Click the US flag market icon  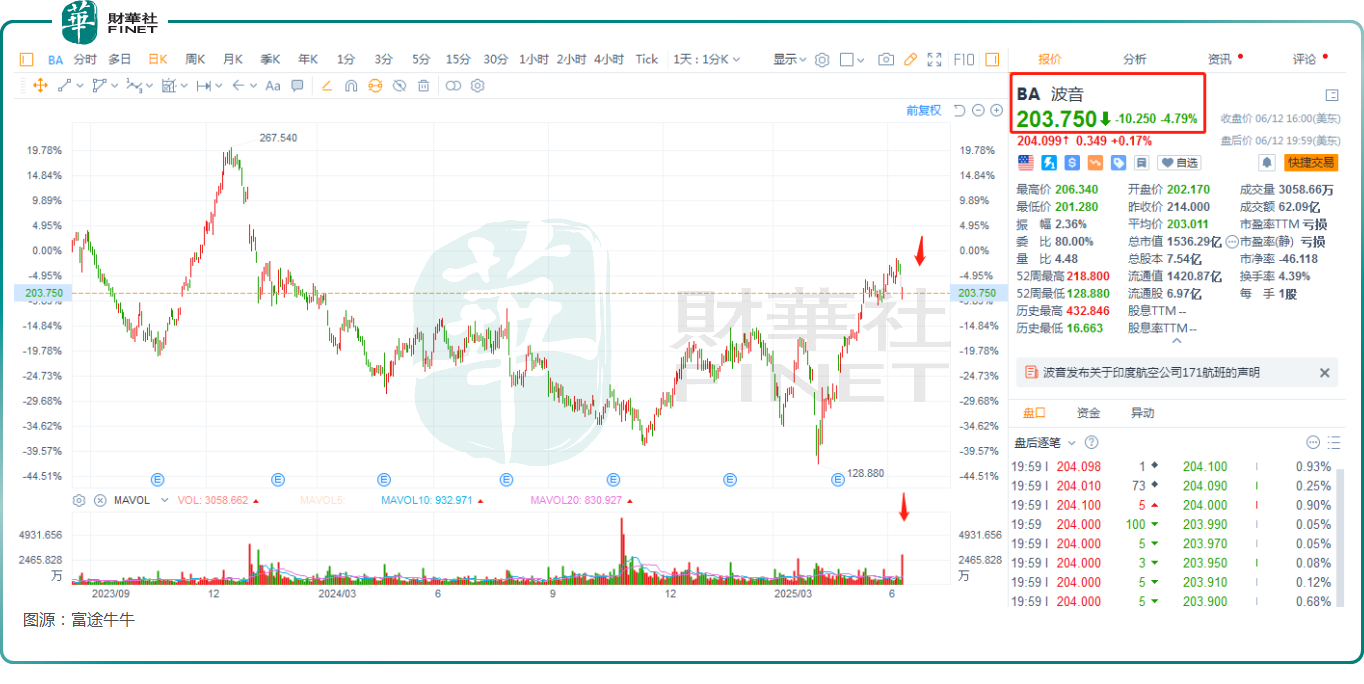(x=1026, y=162)
